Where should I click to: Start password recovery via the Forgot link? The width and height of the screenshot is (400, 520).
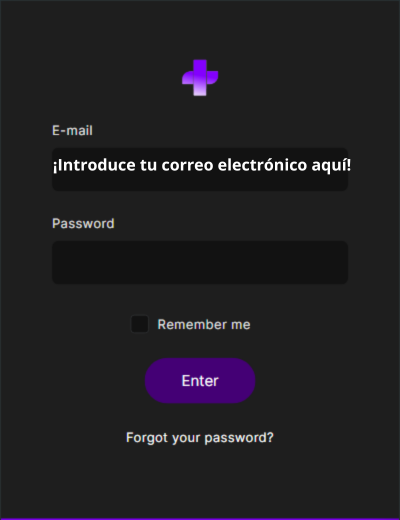click(x=200, y=438)
